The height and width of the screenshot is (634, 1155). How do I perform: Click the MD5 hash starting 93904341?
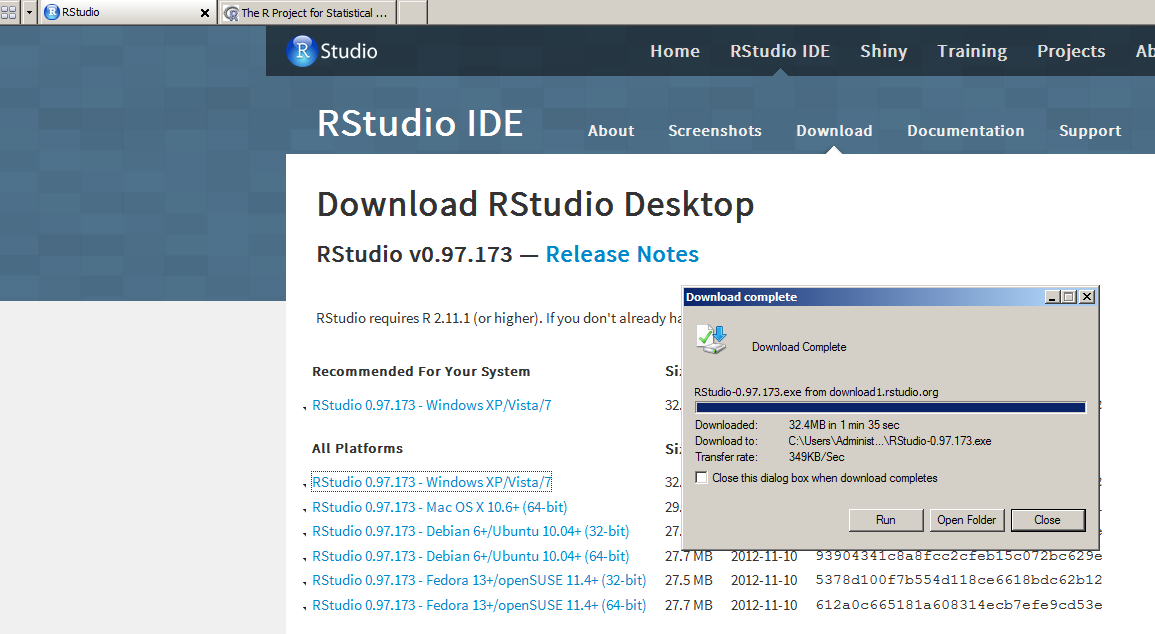[958, 556]
